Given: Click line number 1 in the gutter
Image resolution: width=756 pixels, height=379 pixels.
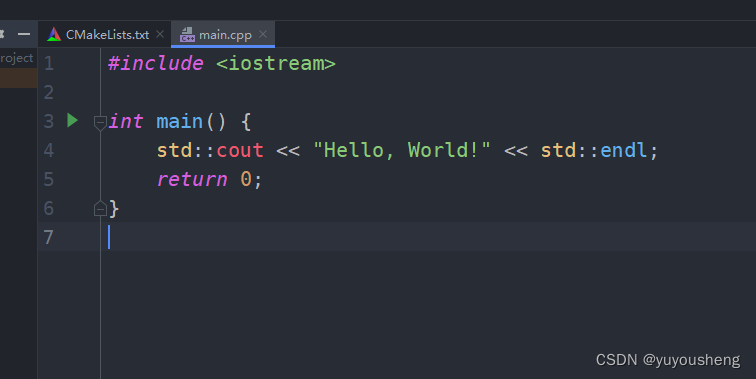Looking at the screenshot, I should [49, 63].
